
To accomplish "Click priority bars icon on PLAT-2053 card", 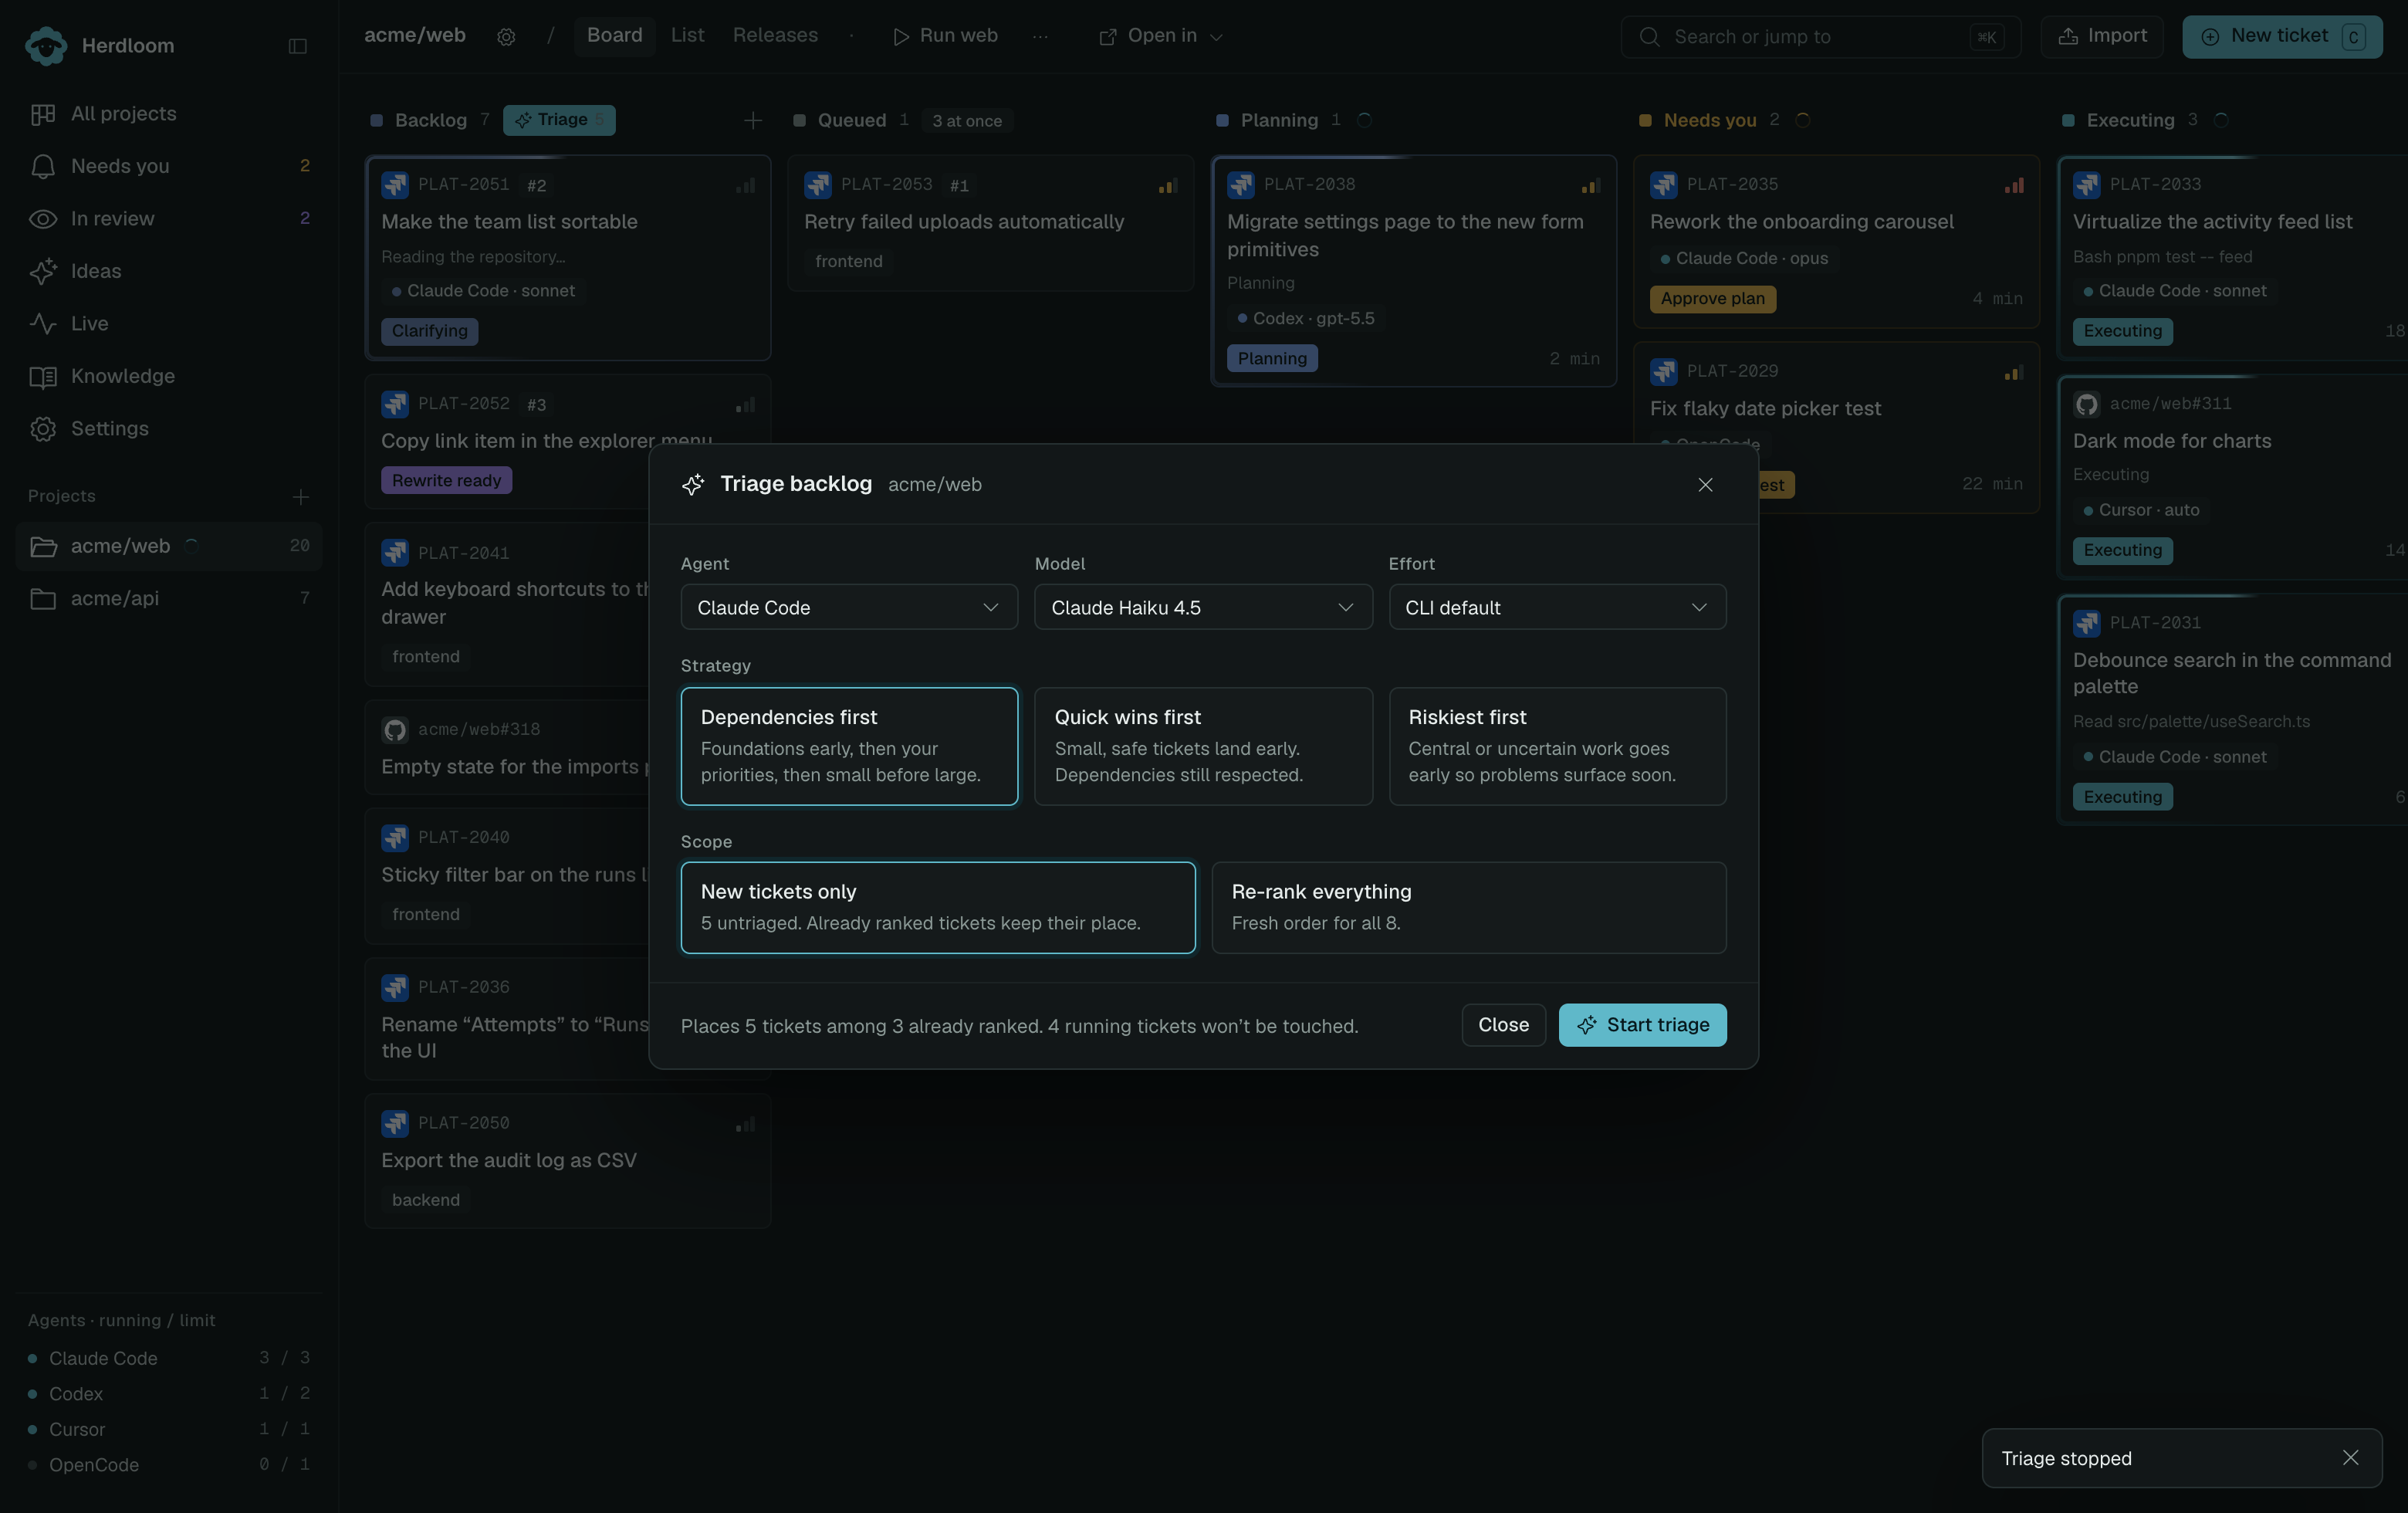I will click(x=1168, y=186).
